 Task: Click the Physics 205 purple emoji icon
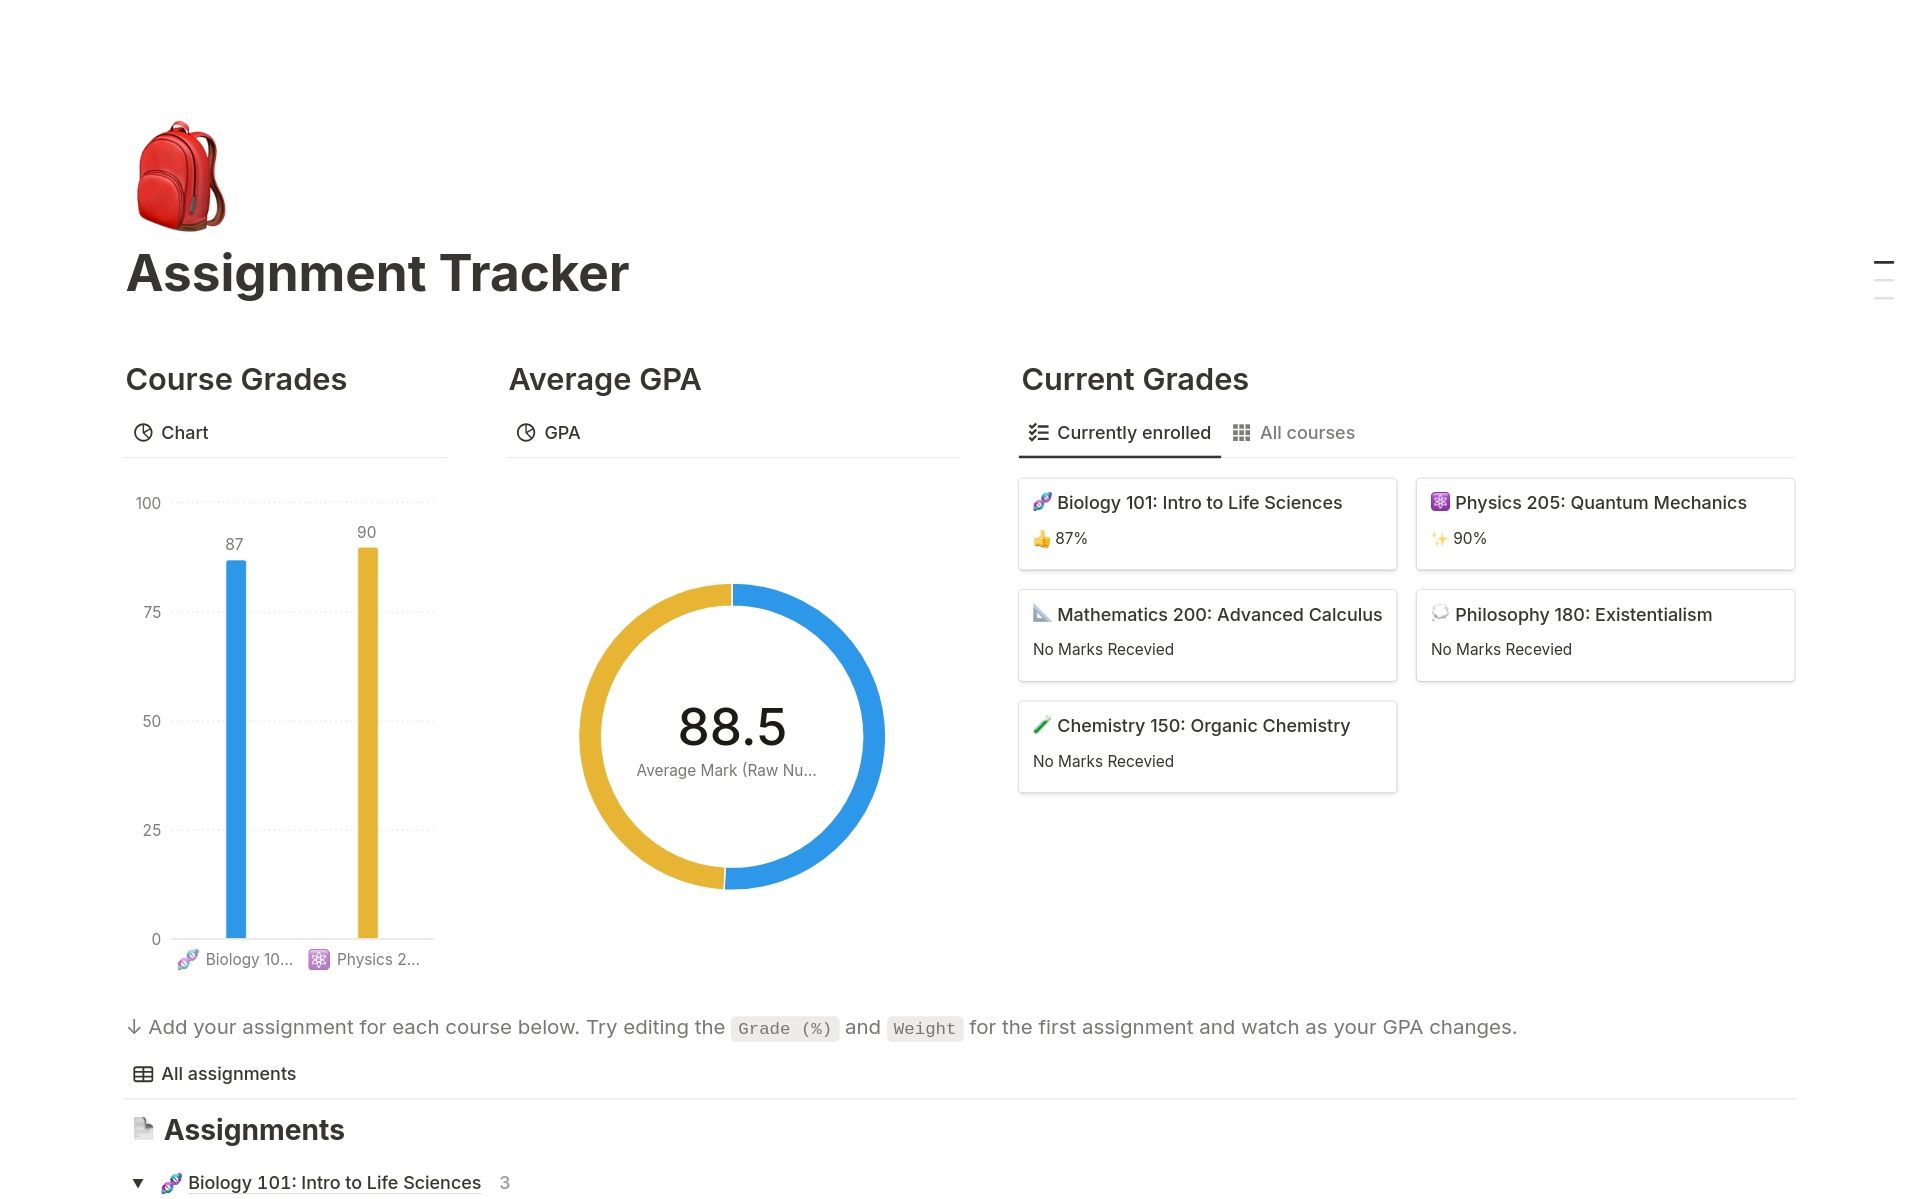click(x=1441, y=501)
